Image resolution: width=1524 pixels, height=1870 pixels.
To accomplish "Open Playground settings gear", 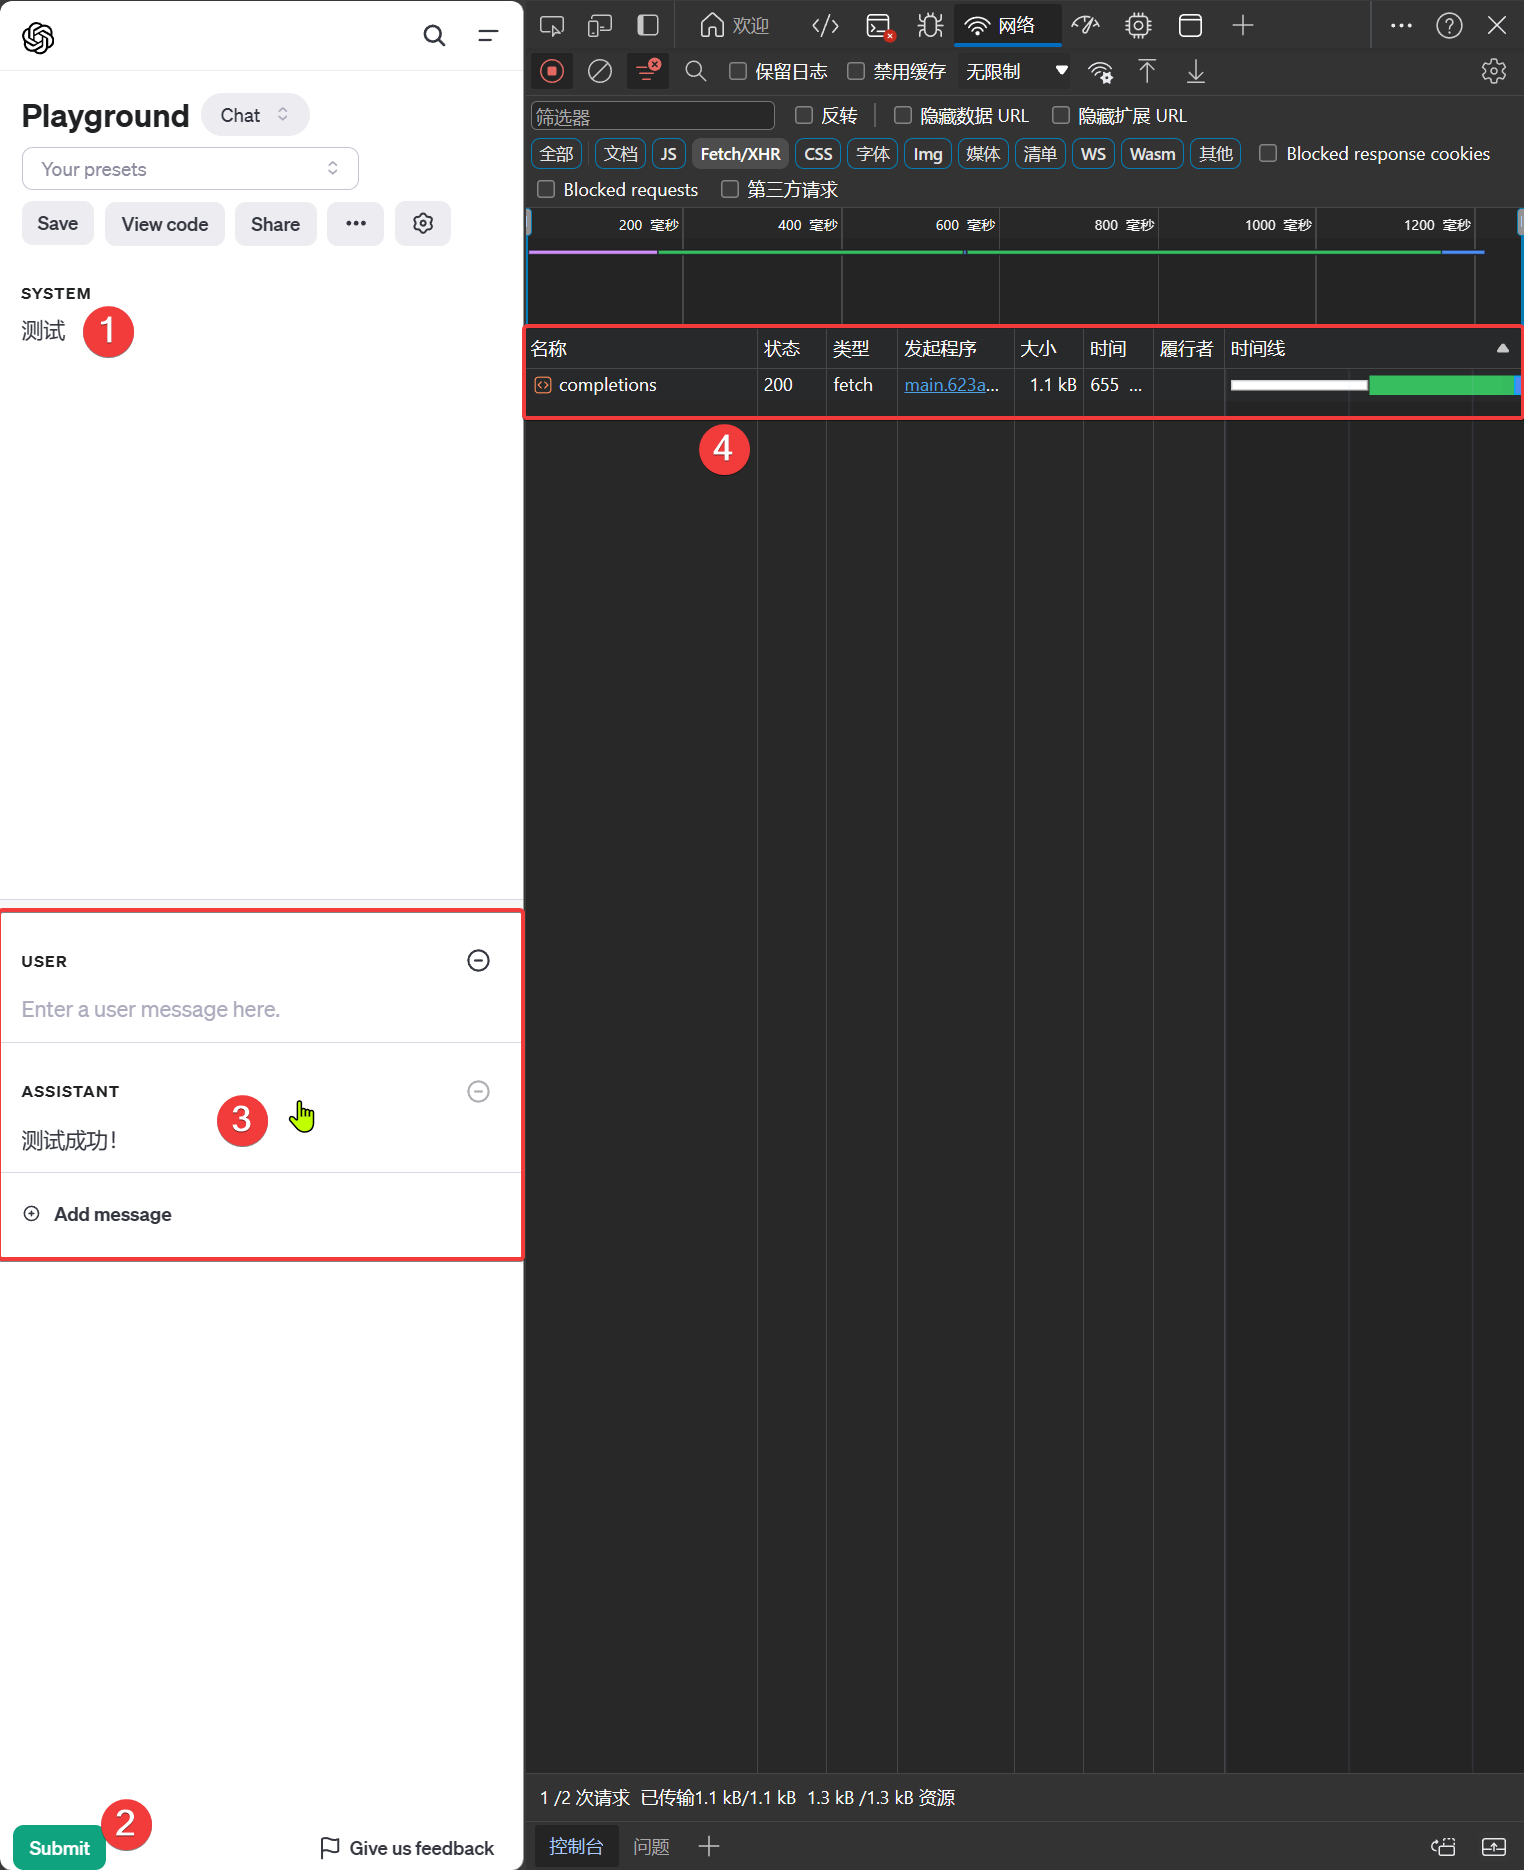I will click(423, 223).
